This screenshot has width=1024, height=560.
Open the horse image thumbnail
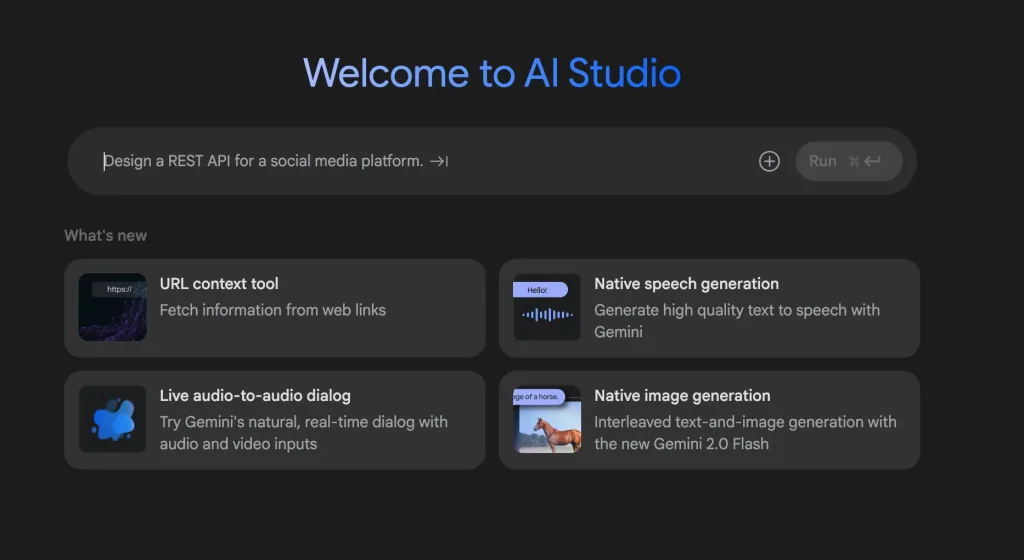(x=547, y=419)
